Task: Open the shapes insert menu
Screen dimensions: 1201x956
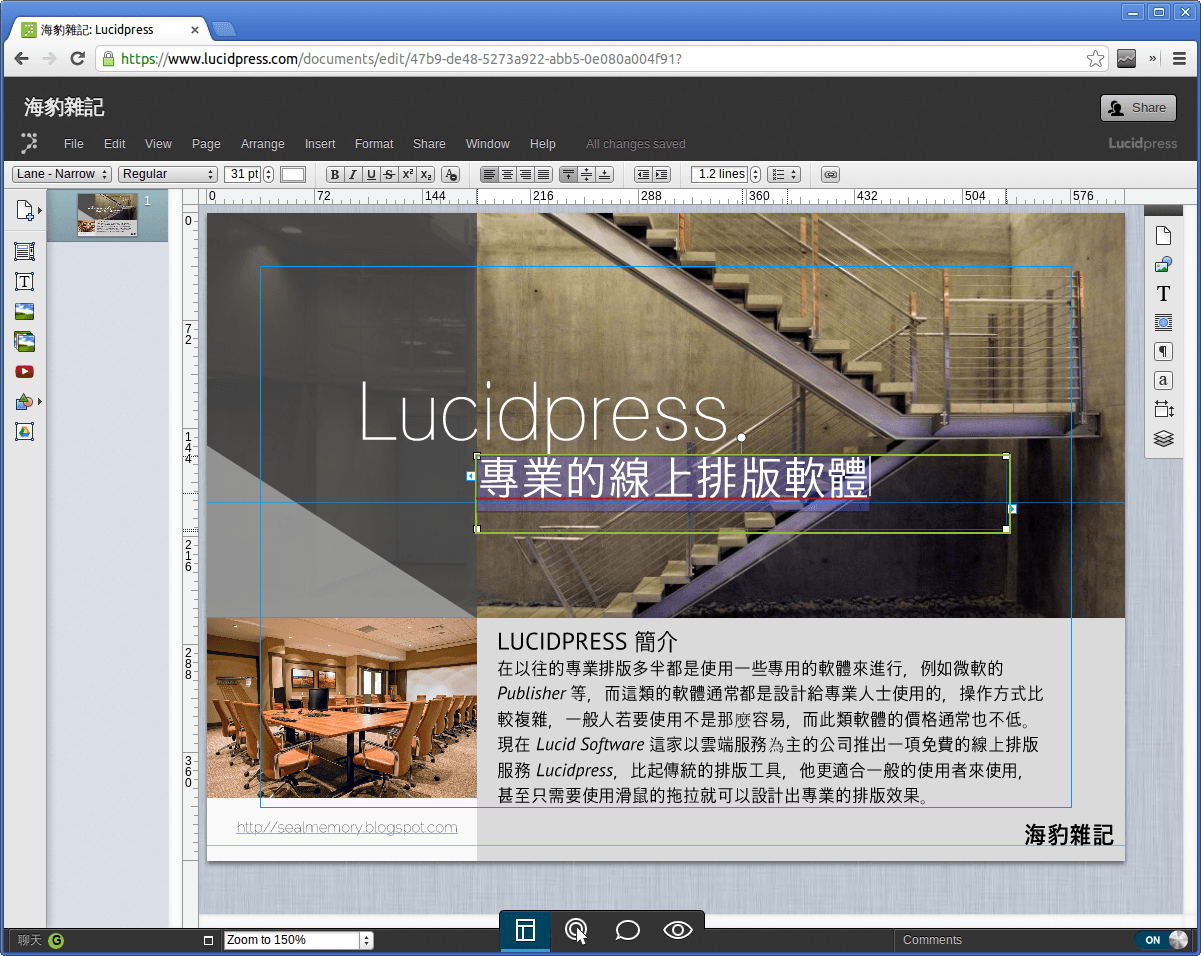Action: click(24, 401)
